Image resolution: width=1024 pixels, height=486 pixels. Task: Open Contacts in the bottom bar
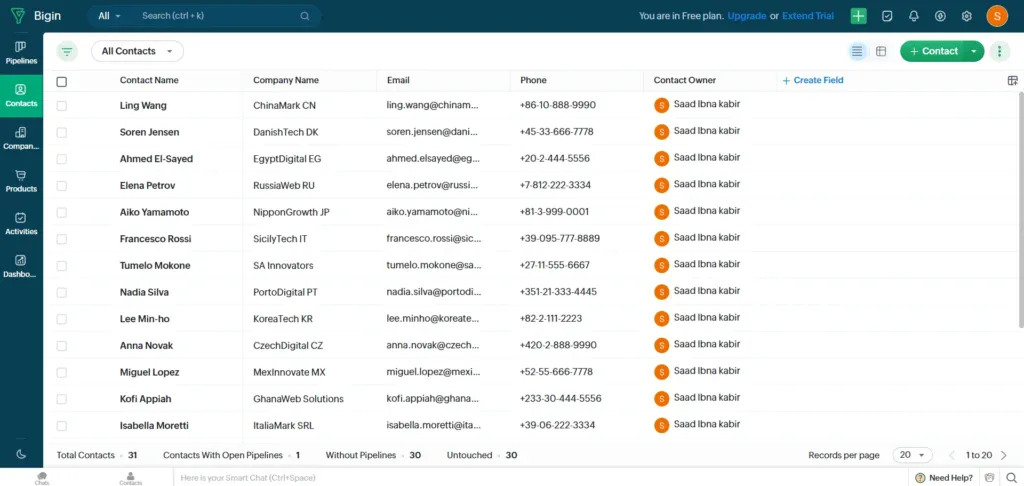click(x=131, y=478)
